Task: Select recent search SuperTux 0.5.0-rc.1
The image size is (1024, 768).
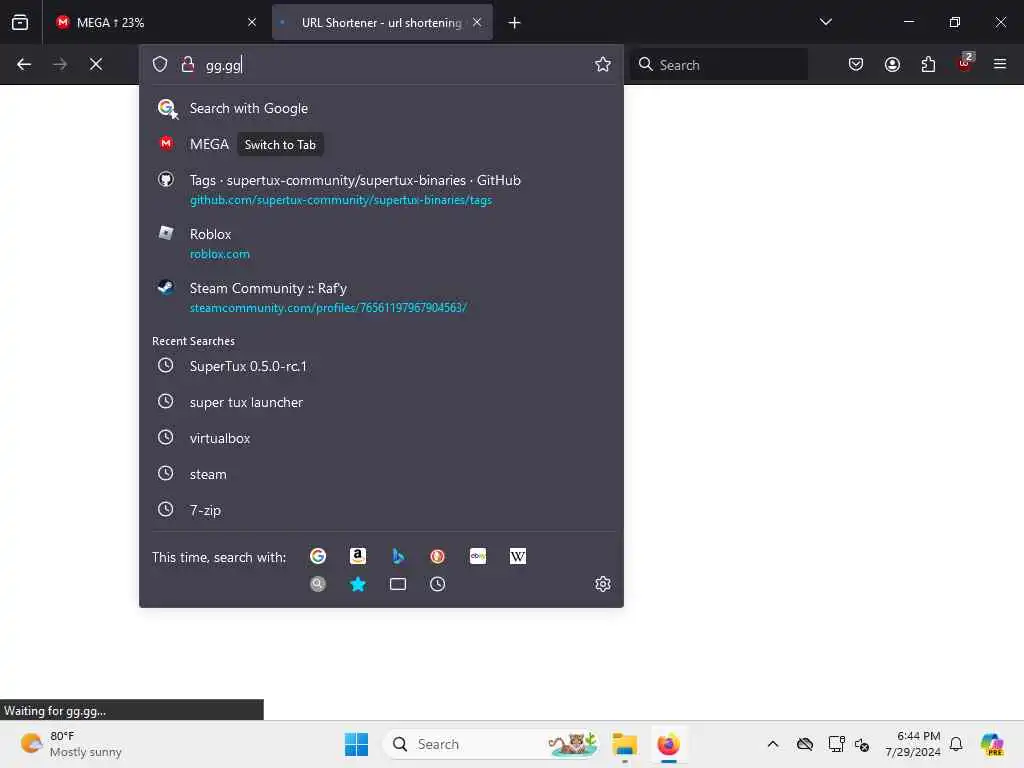Action: click(x=381, y=366)
